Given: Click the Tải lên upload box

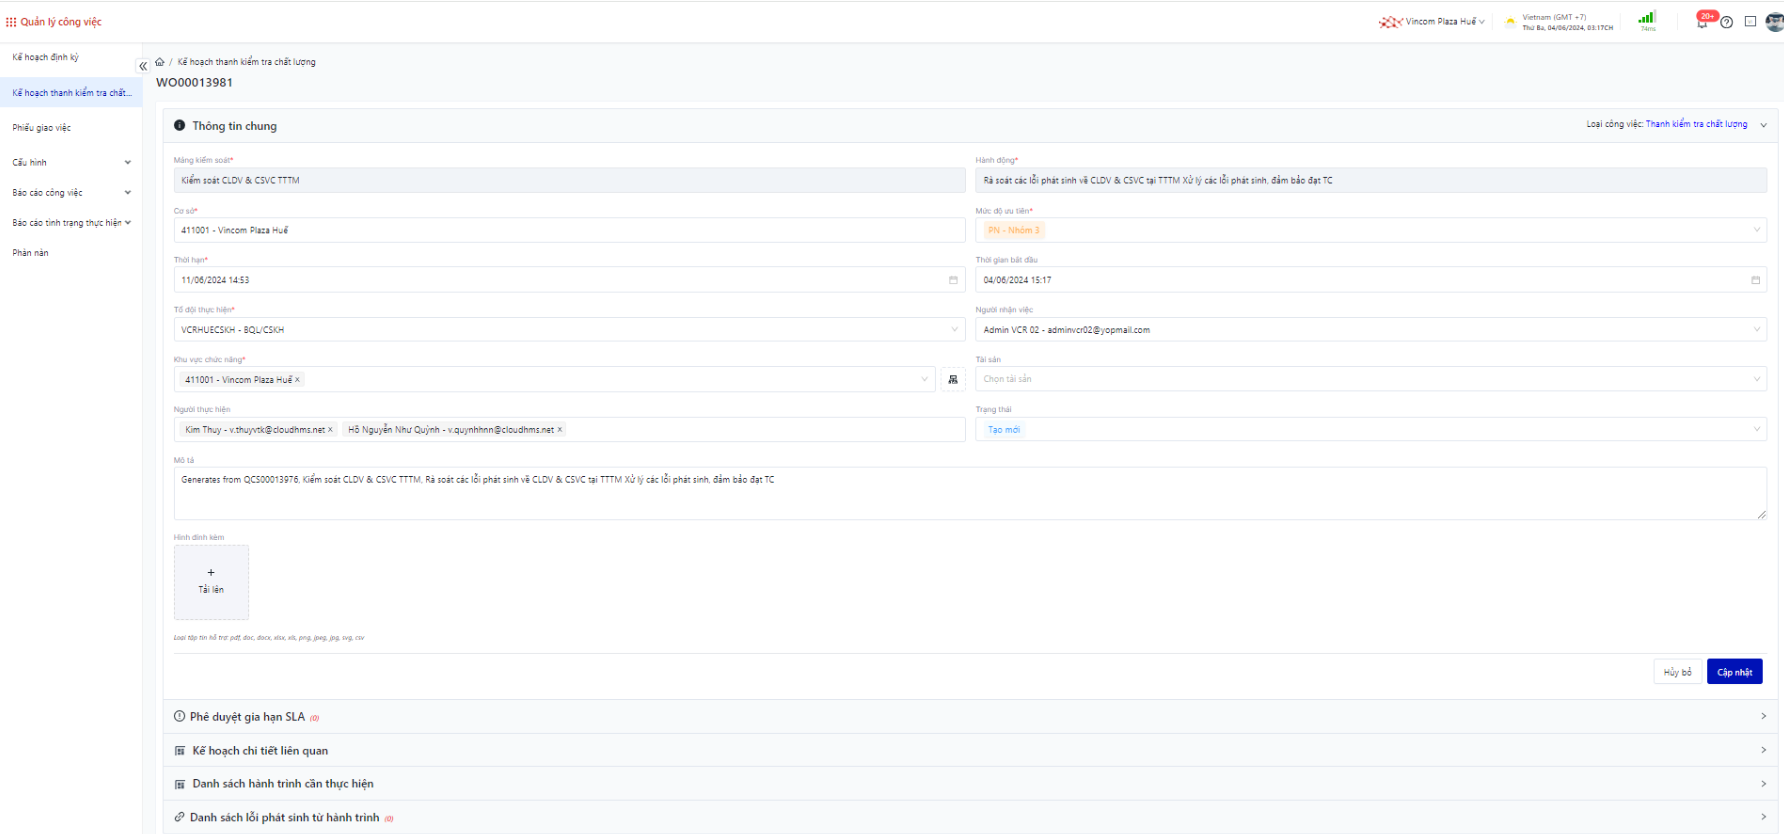Looking at the screenshot, I should pos(211,582).
